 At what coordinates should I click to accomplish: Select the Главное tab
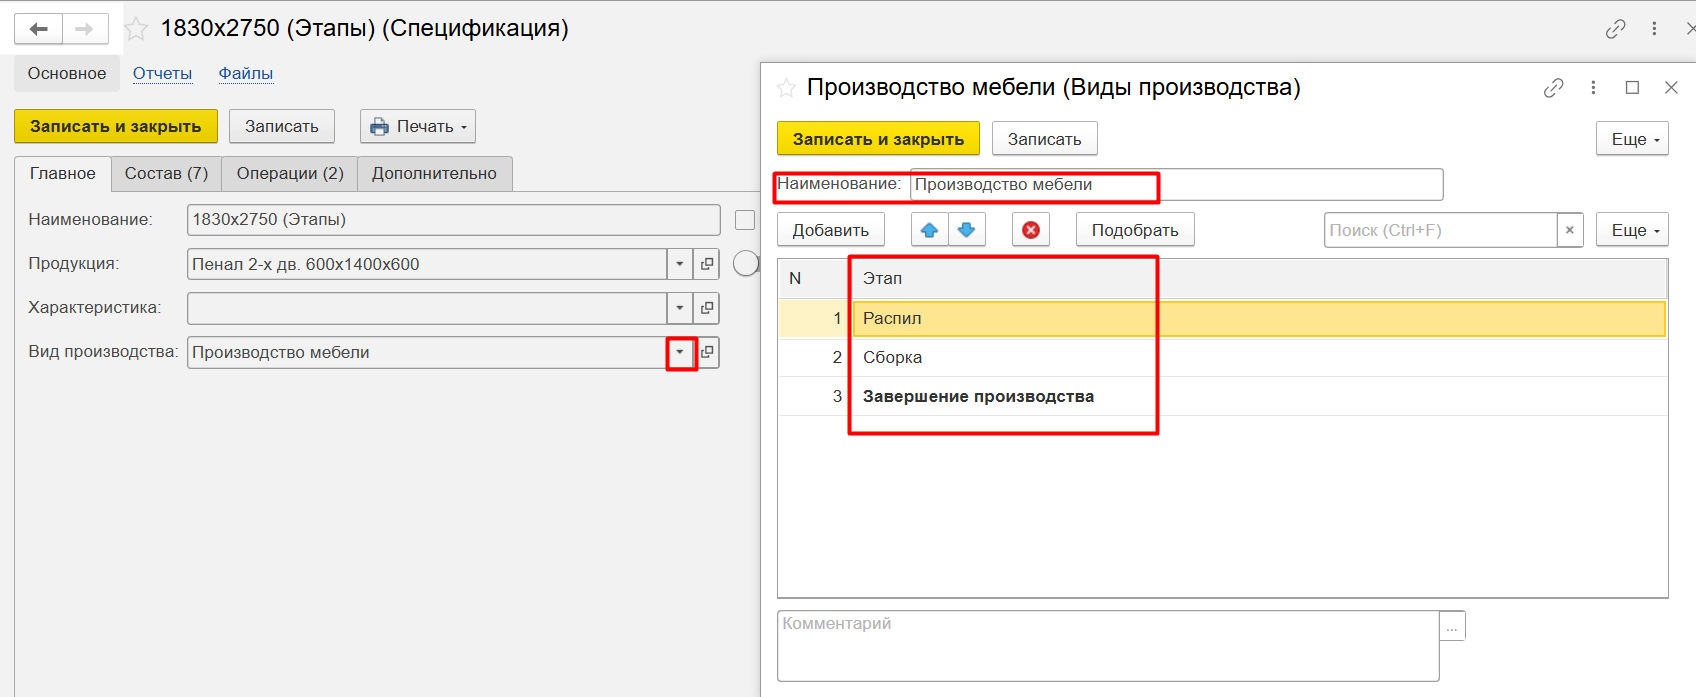[x=63, y=173]
